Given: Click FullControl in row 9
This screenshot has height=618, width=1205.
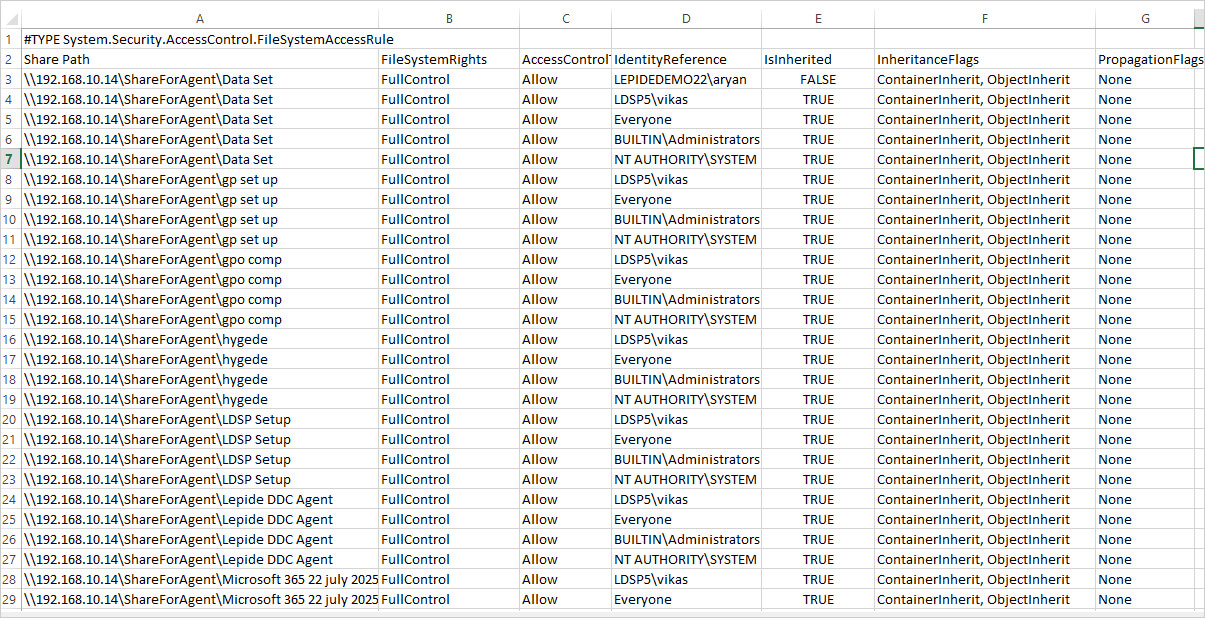Looking at the screenshot, I should point(449,199).
